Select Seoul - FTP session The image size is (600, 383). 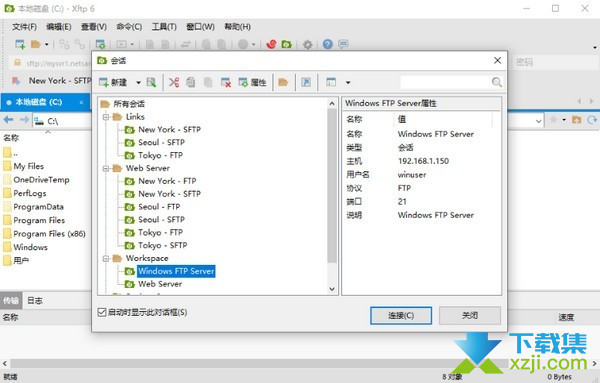(159, 207)
